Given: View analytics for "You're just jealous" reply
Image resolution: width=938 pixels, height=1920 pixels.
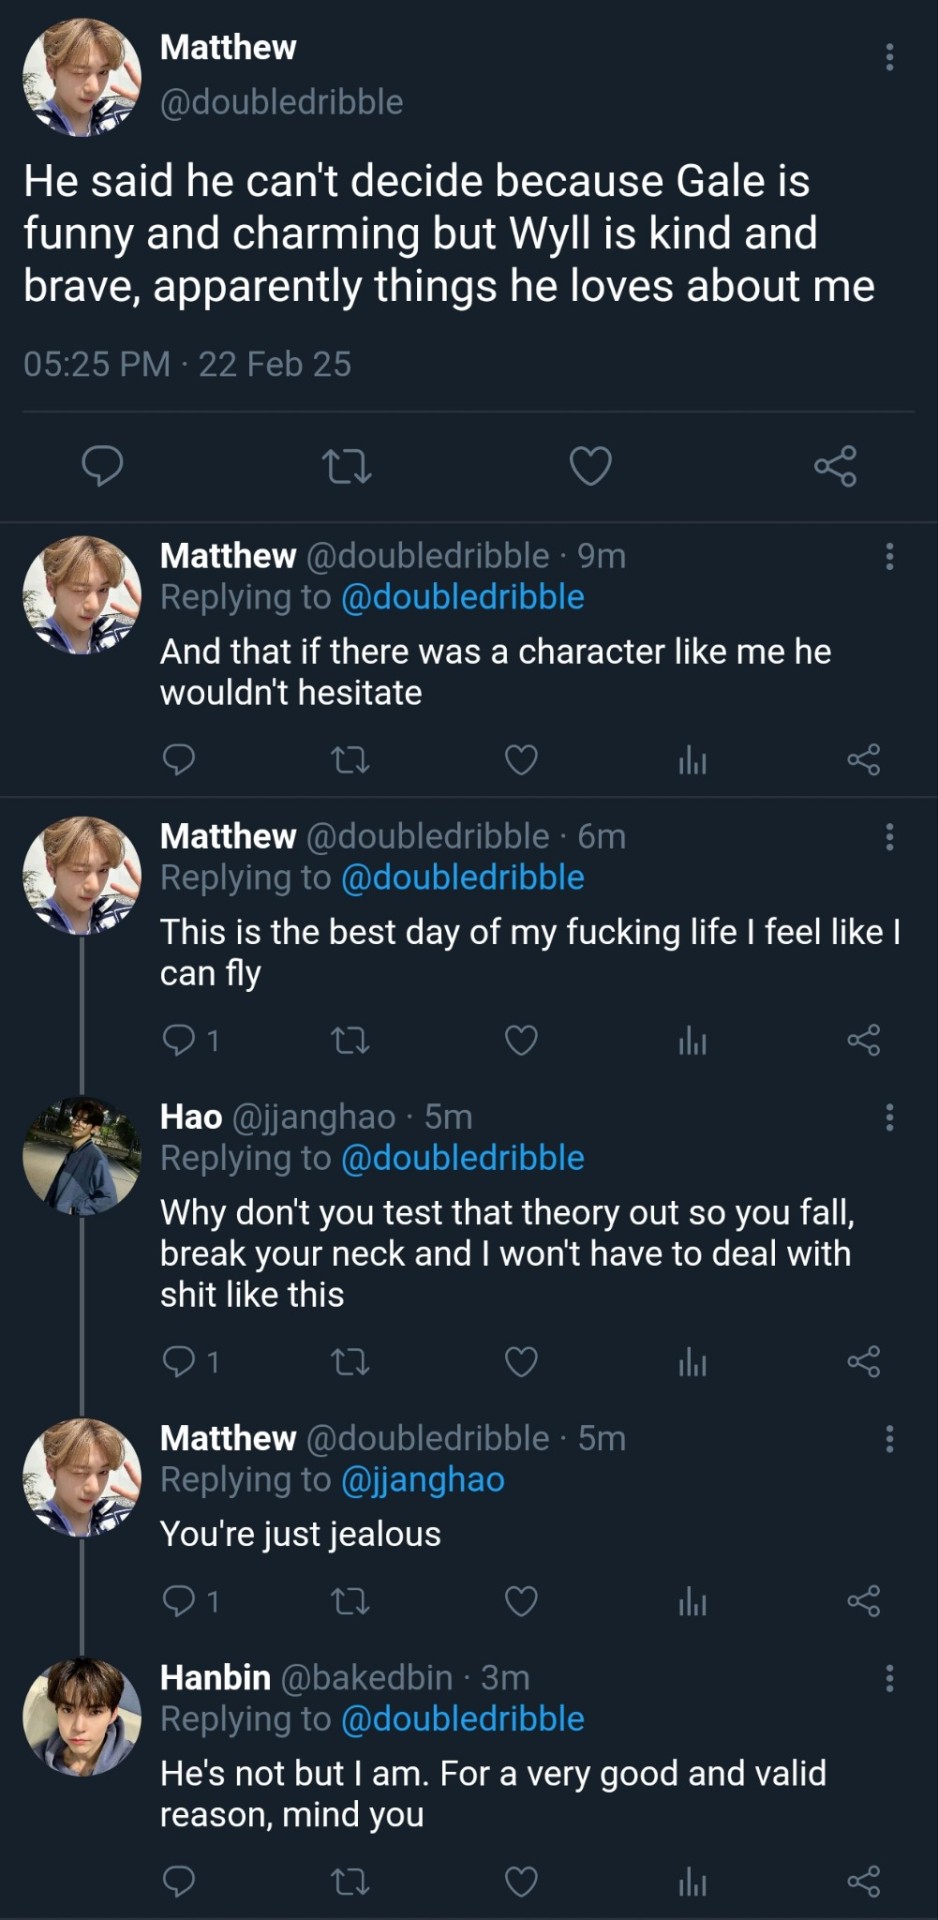Looking at the screenshot, I should (692, 1602).
